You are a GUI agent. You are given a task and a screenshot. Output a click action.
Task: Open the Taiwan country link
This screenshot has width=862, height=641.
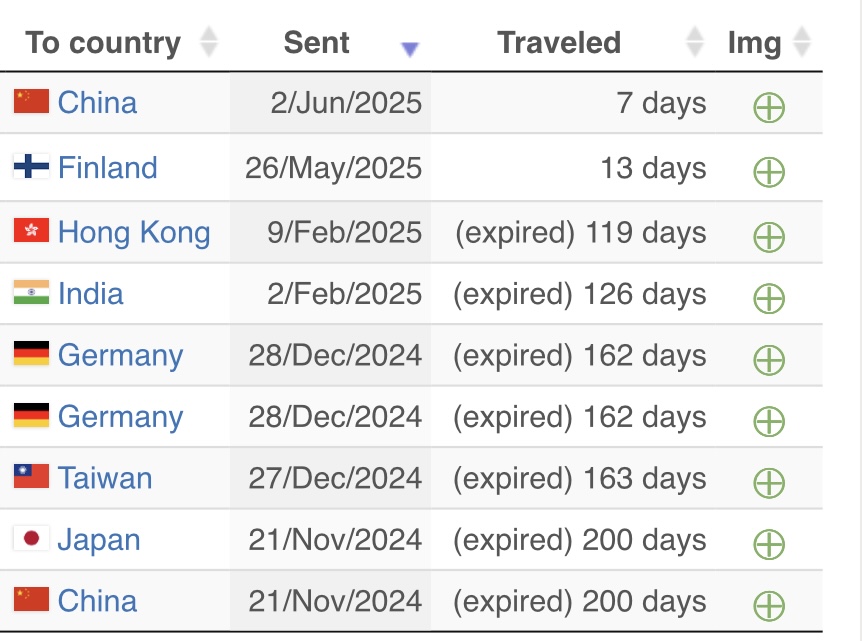click(x=105, y=478)
